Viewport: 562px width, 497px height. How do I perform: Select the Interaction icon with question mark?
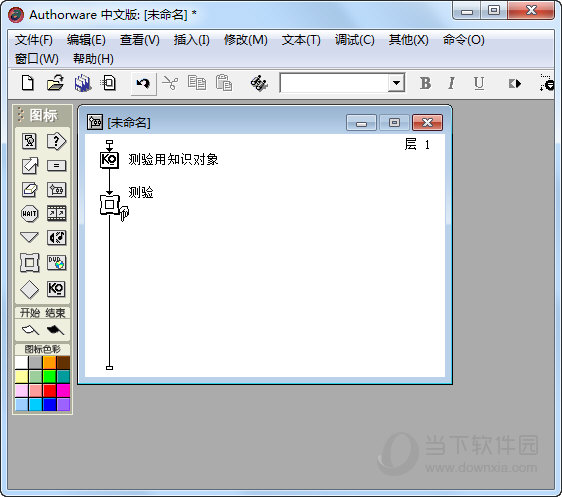(56, 141)
